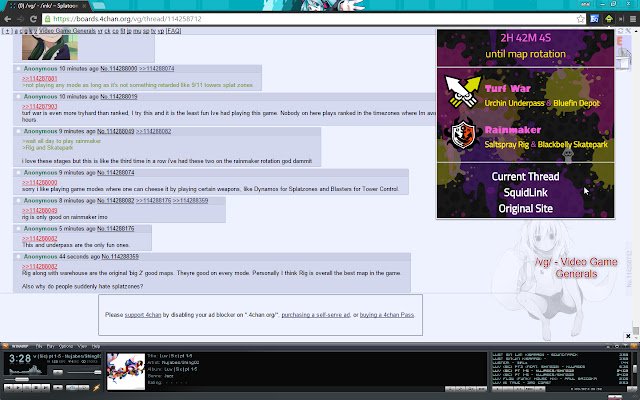The width and height of the screenshot is (640, 400).
Task: Skip to next track in Winamp
Action: pos(45,387)
